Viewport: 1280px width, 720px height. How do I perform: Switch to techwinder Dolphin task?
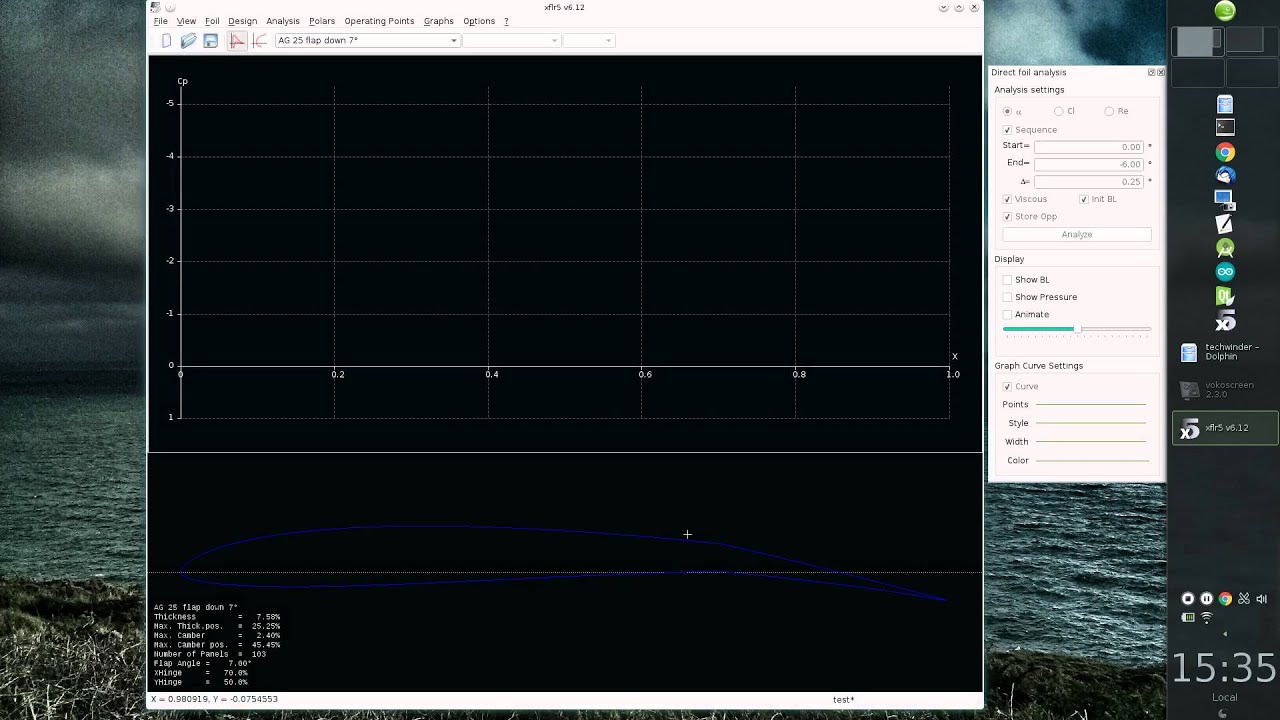(x=1225, y=352)
